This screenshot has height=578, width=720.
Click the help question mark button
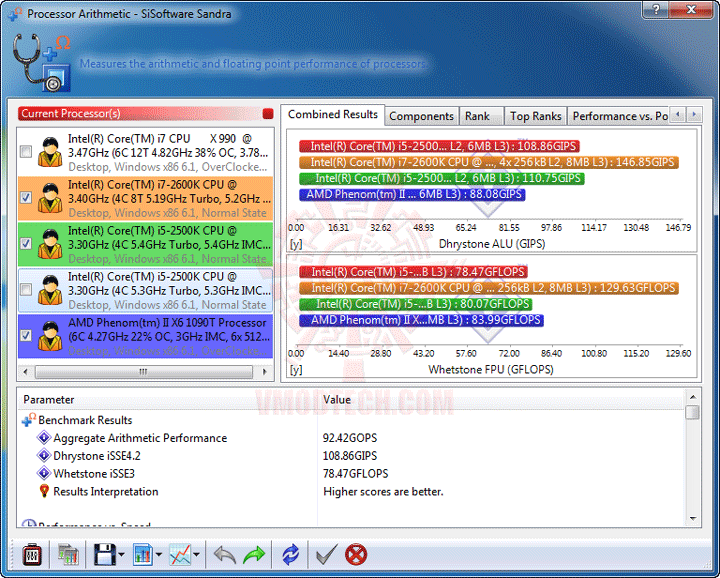click(x=656, y=9)
